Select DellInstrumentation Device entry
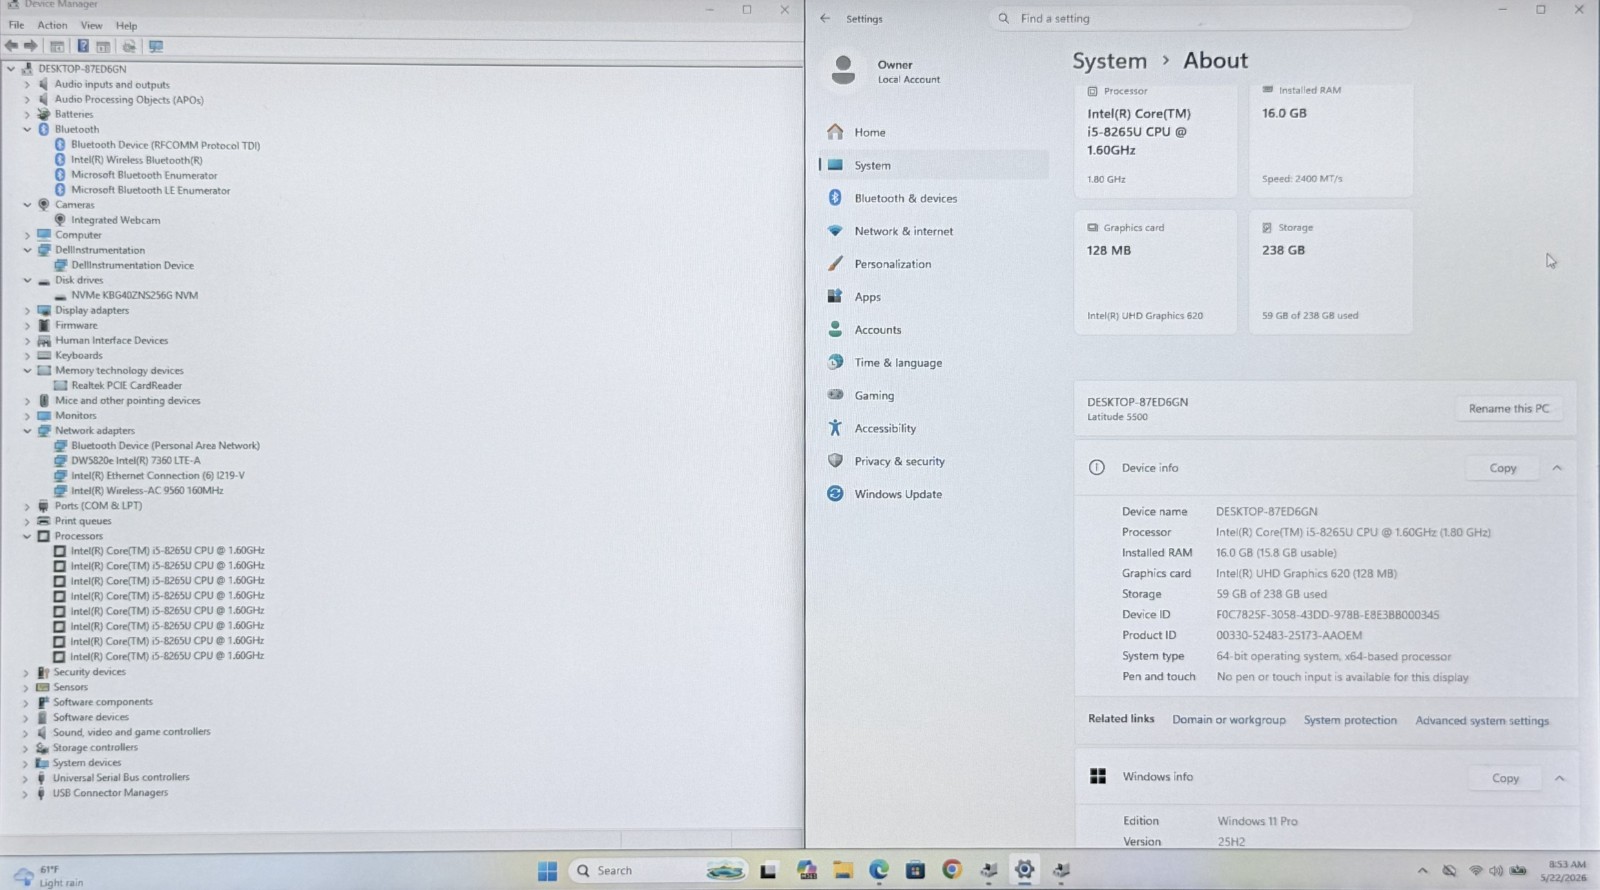The width and height of the screenshot is (1600, 890). 132,266
